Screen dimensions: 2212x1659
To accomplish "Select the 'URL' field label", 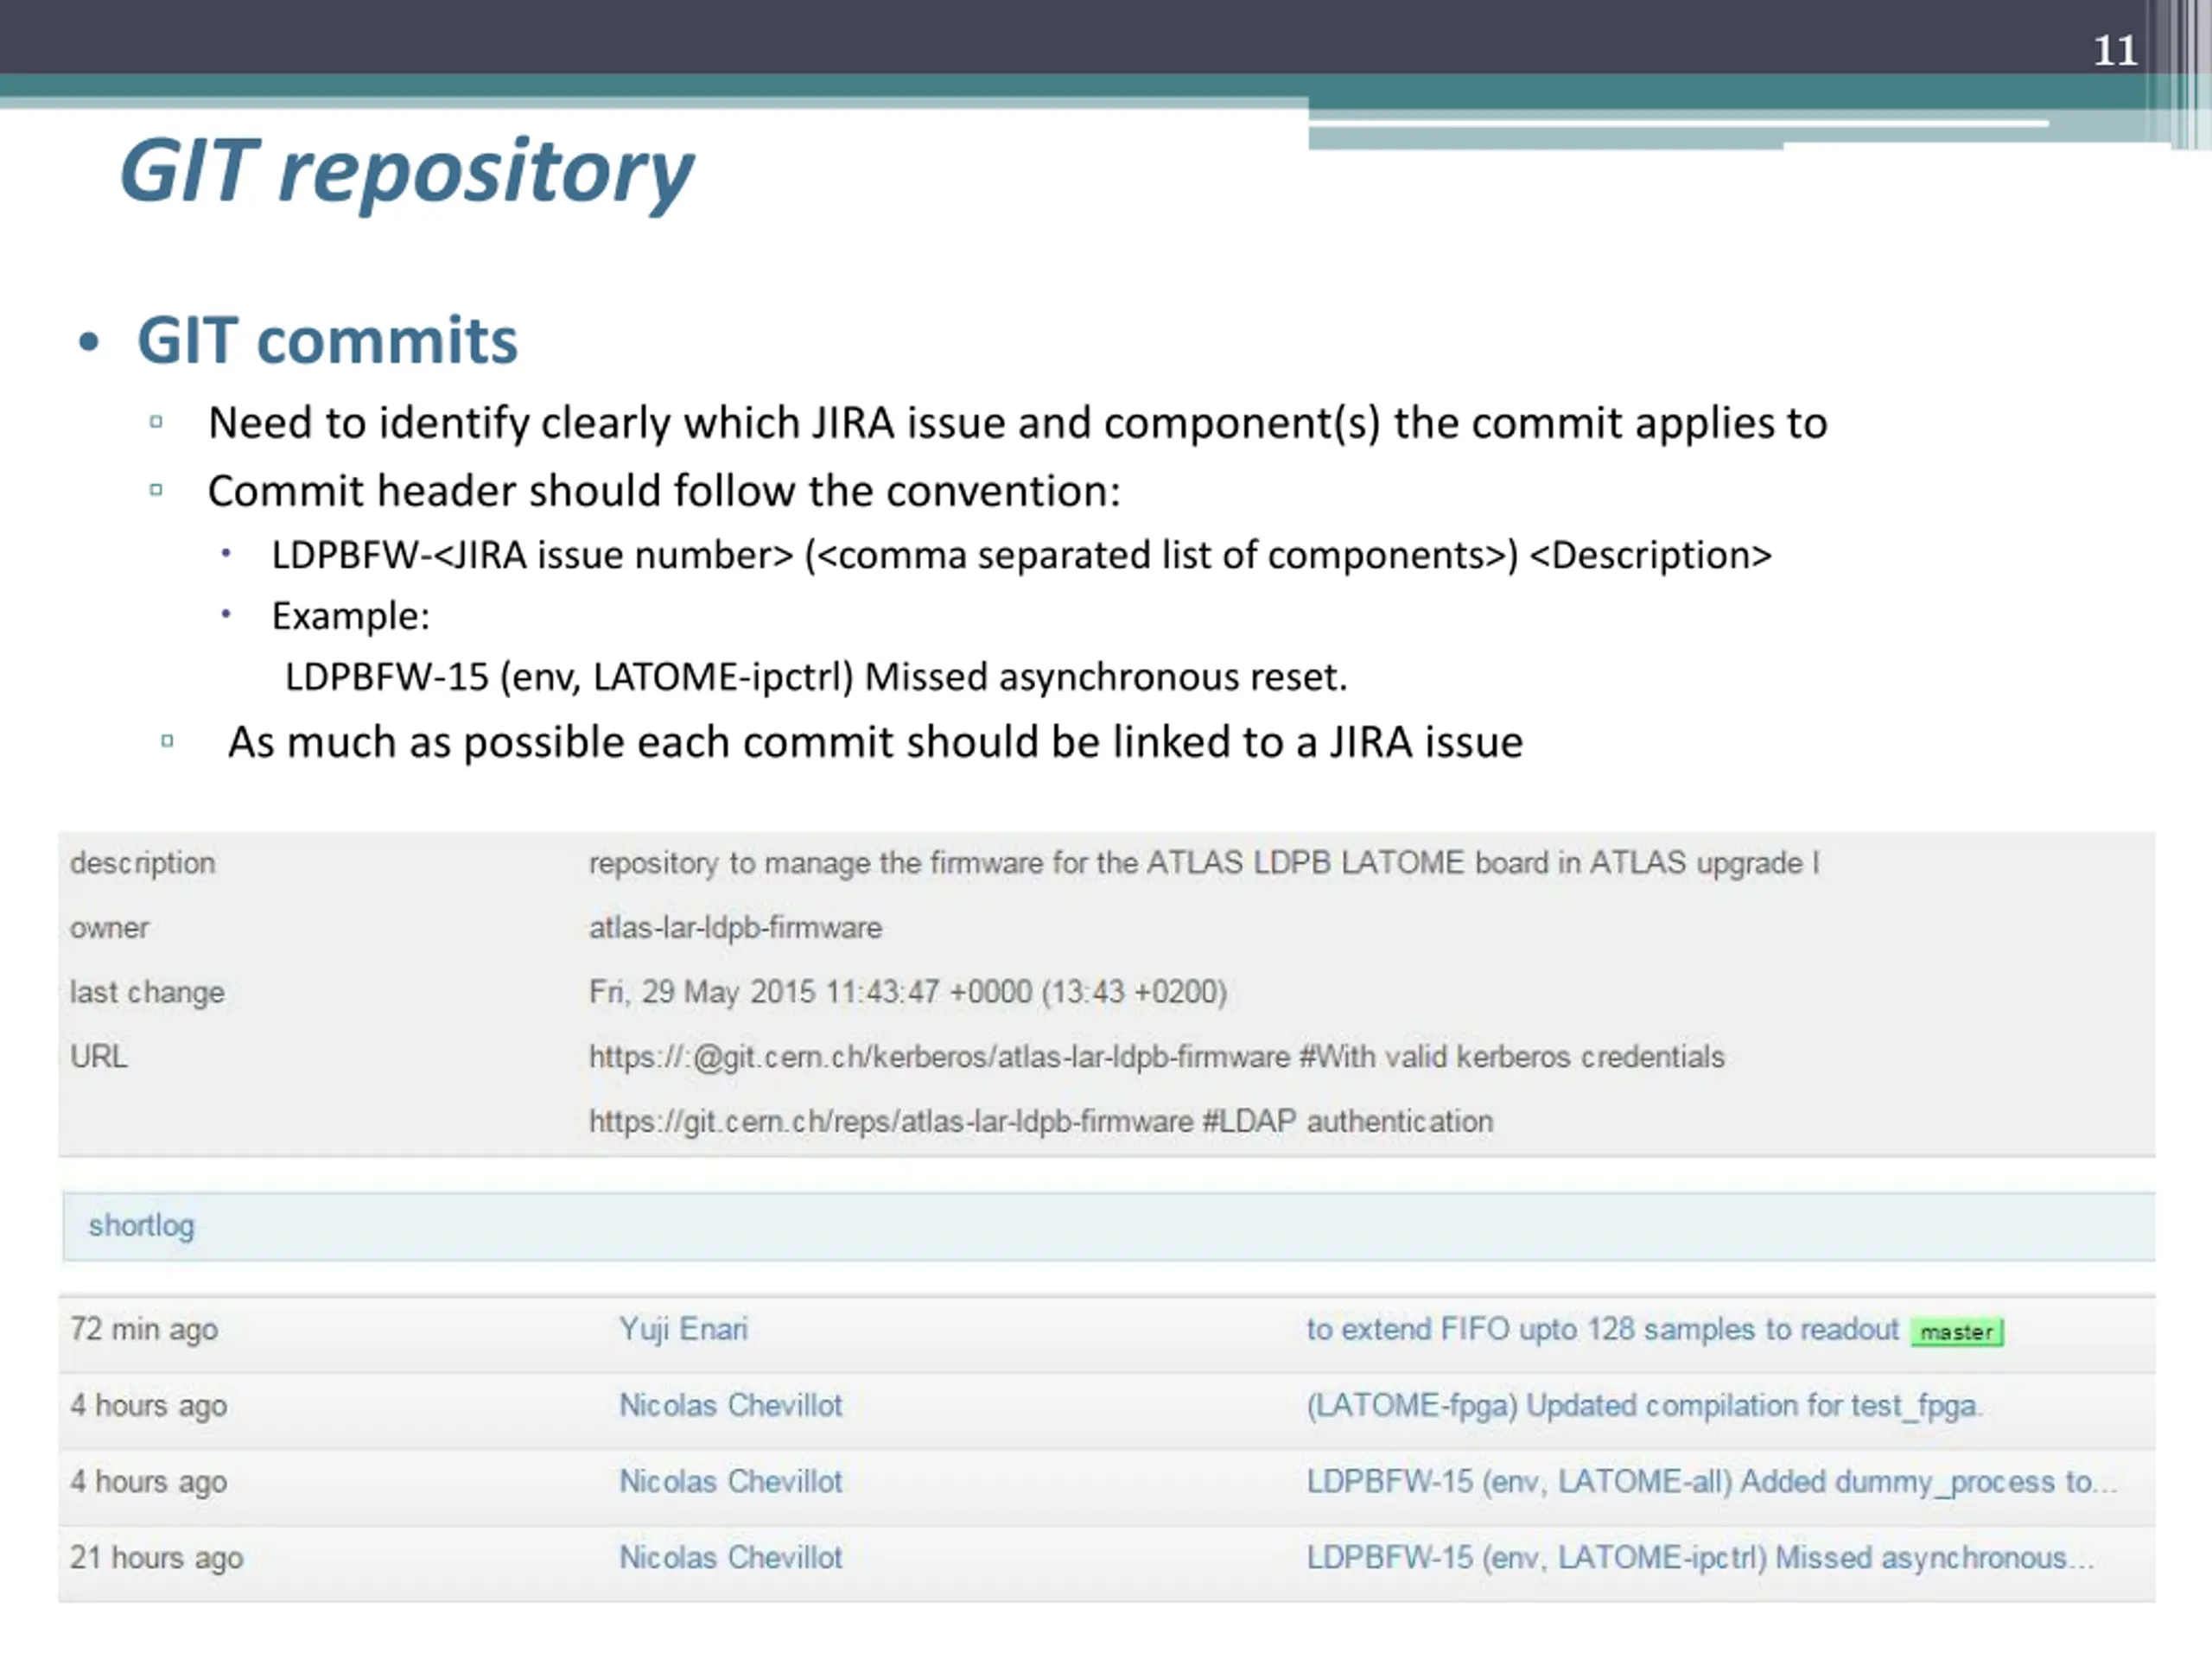I will (99, 1057).
